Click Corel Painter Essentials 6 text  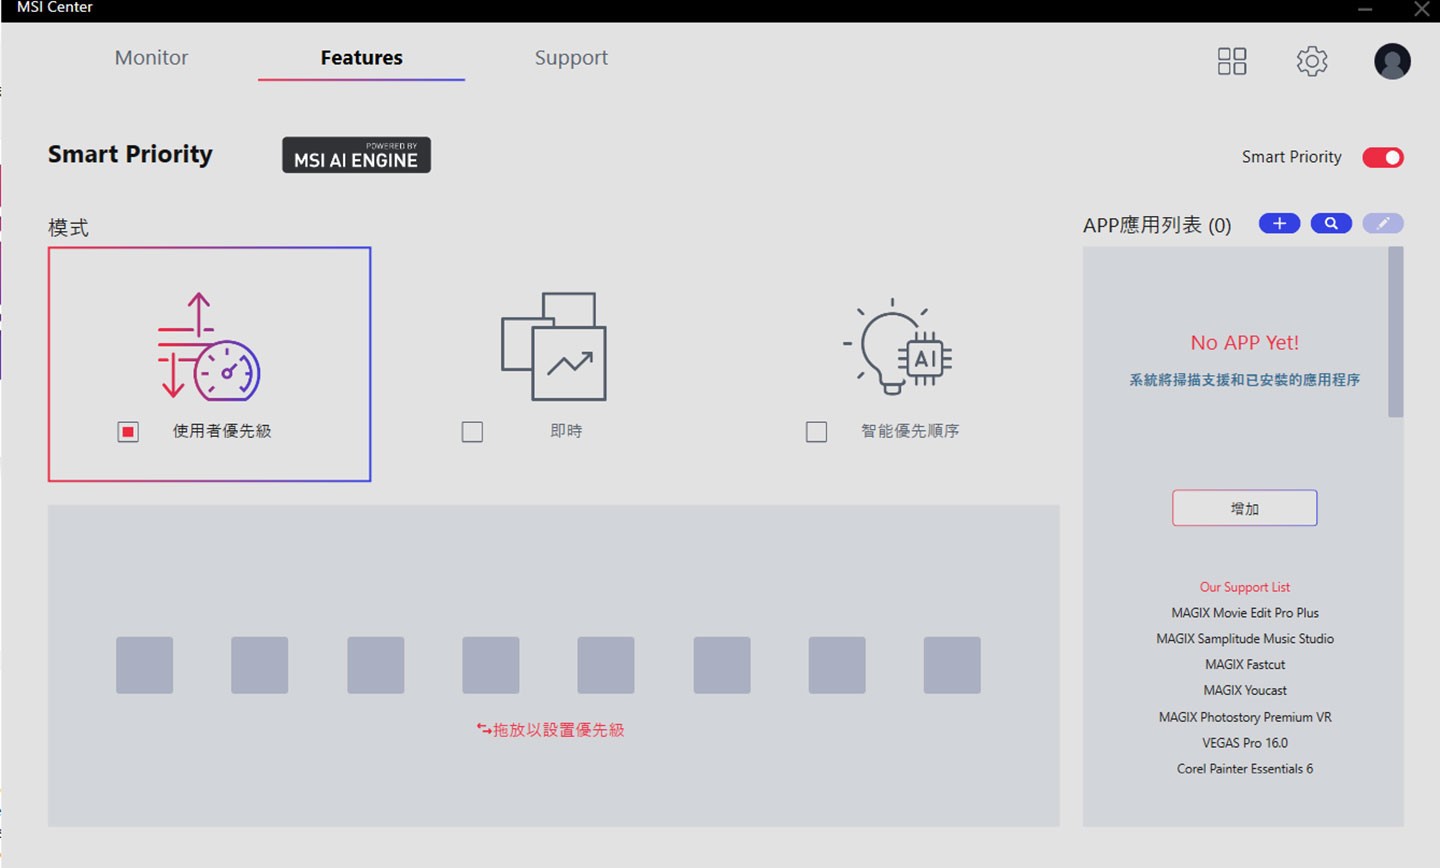point(1245,769)
